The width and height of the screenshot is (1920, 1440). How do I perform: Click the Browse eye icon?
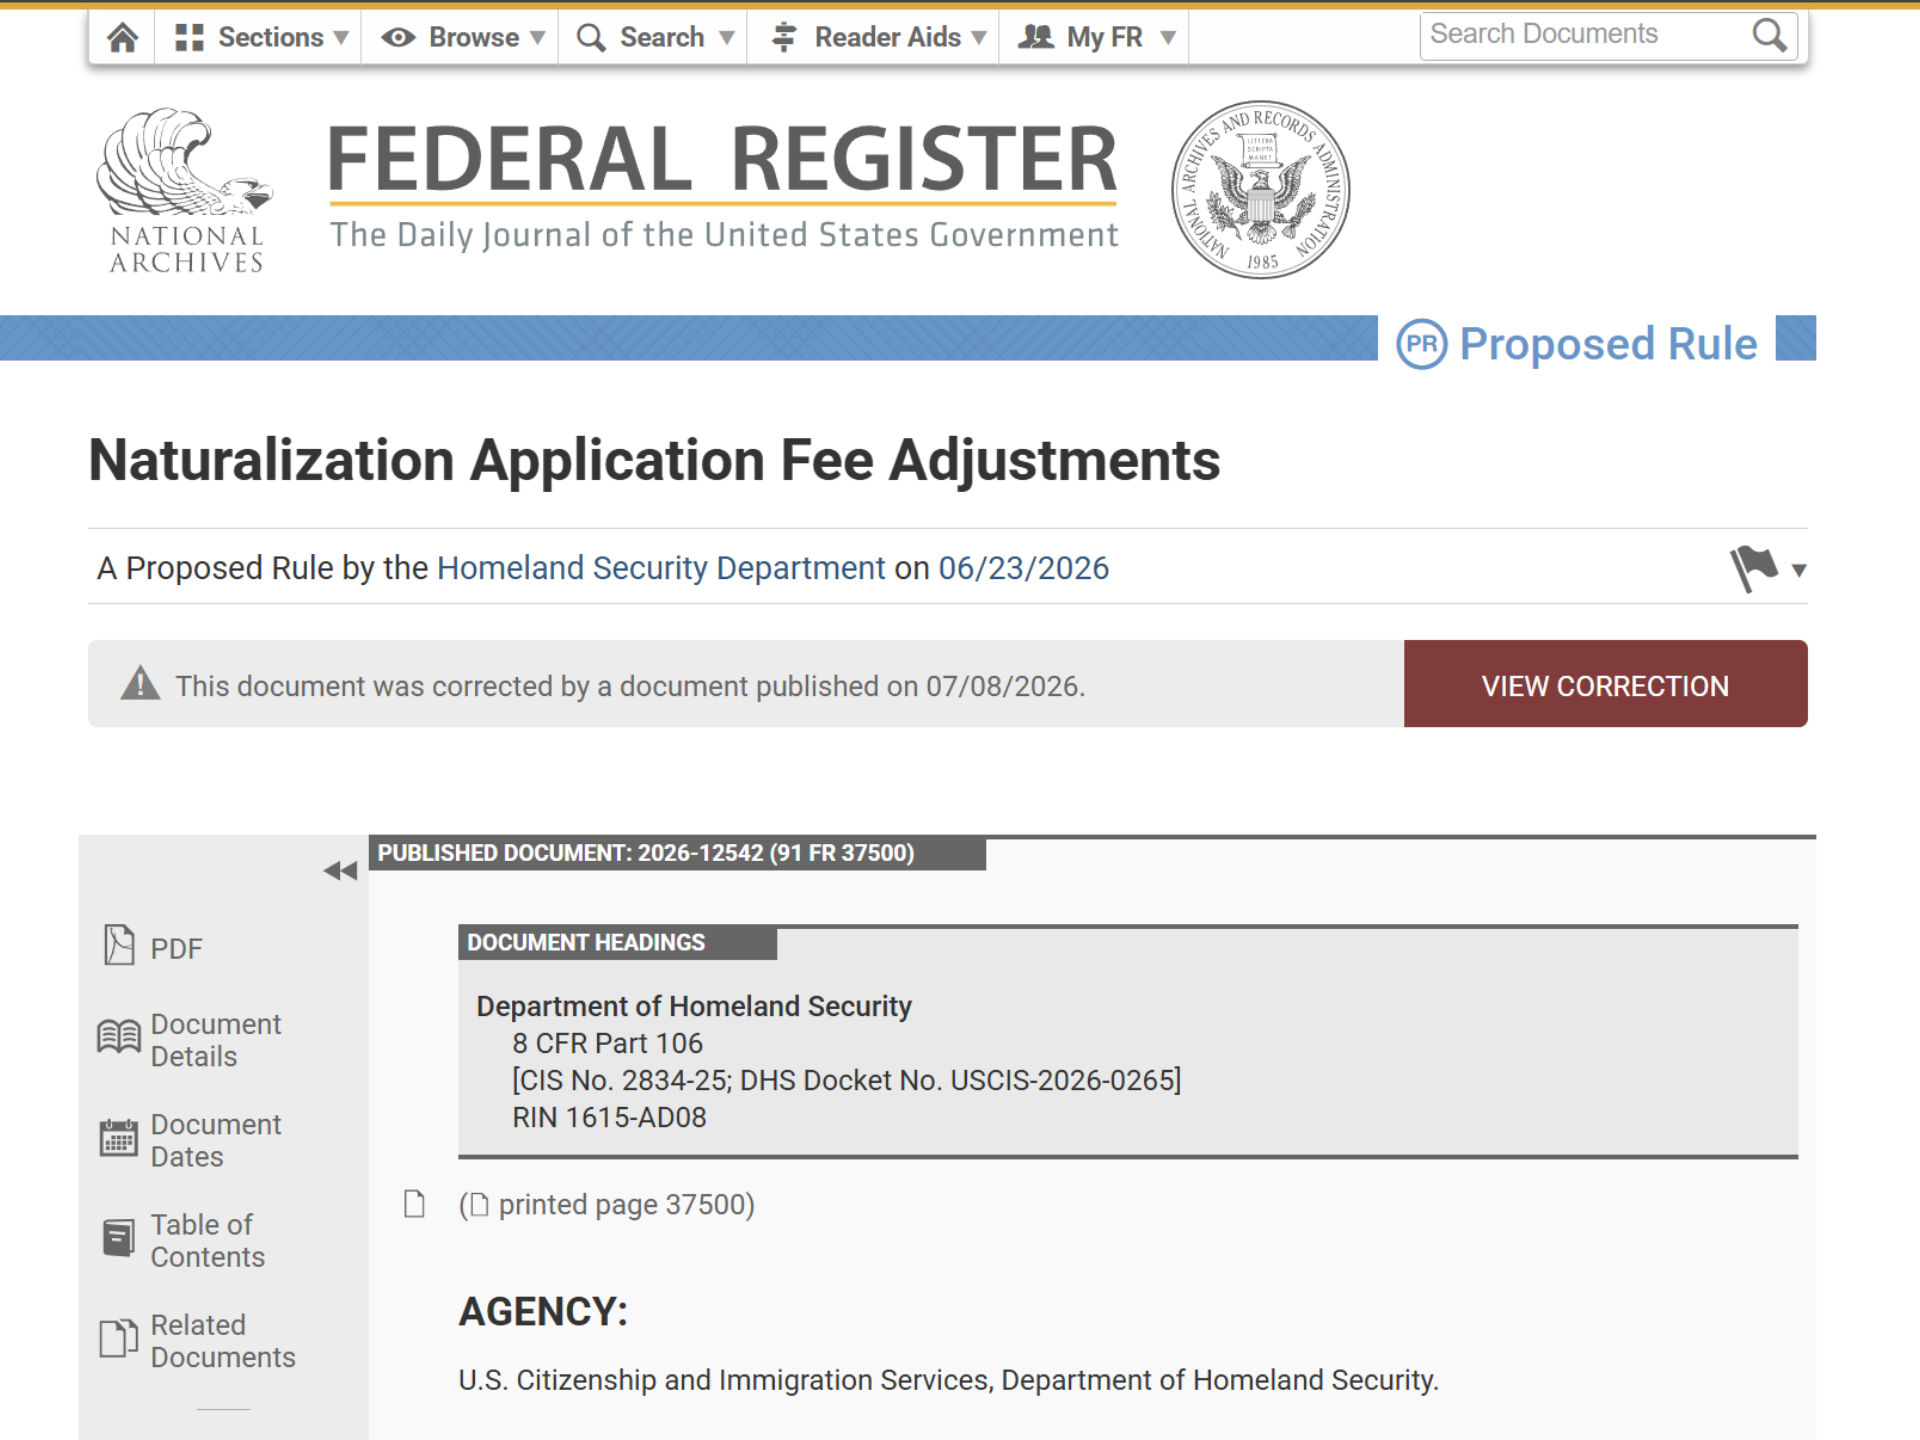point(398,37)
